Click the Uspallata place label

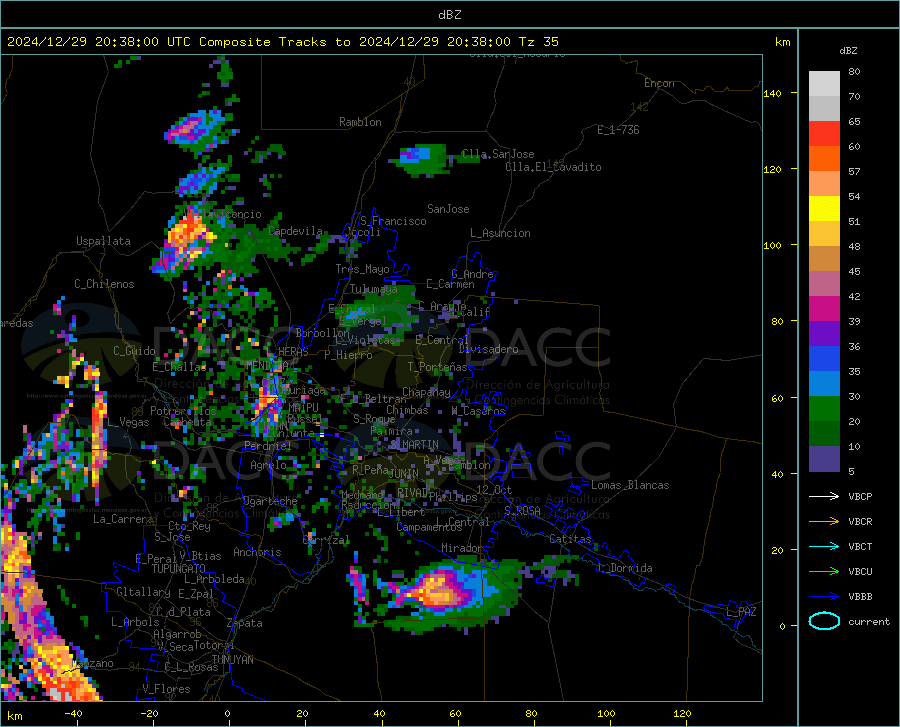tap(103, 241)
